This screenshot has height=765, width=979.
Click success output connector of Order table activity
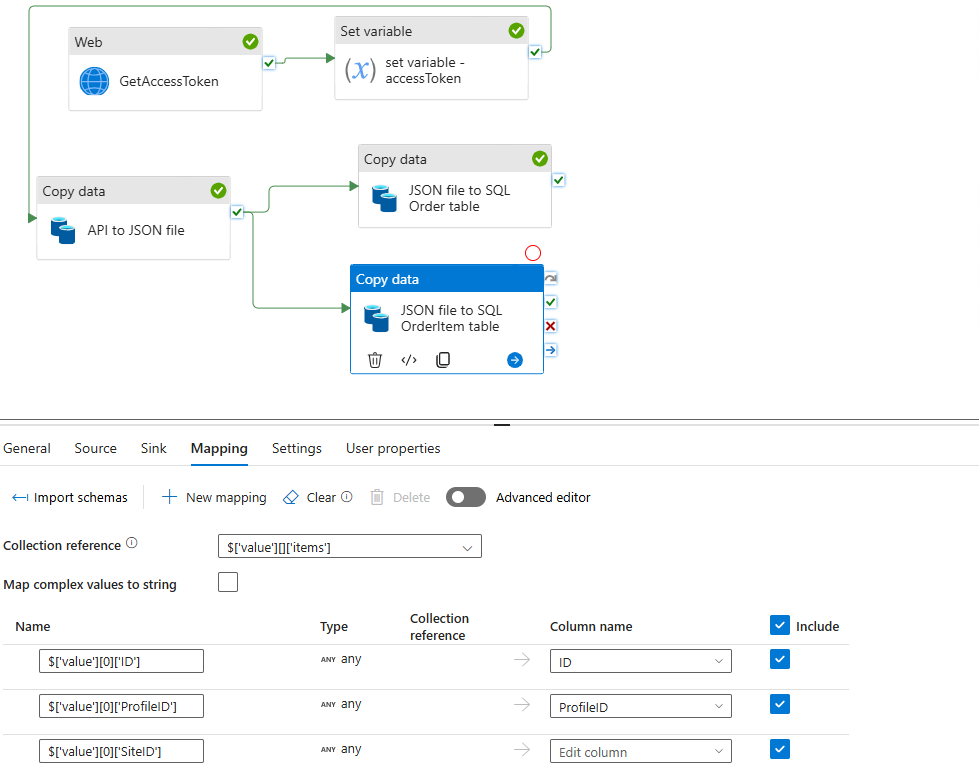[559, 180]
